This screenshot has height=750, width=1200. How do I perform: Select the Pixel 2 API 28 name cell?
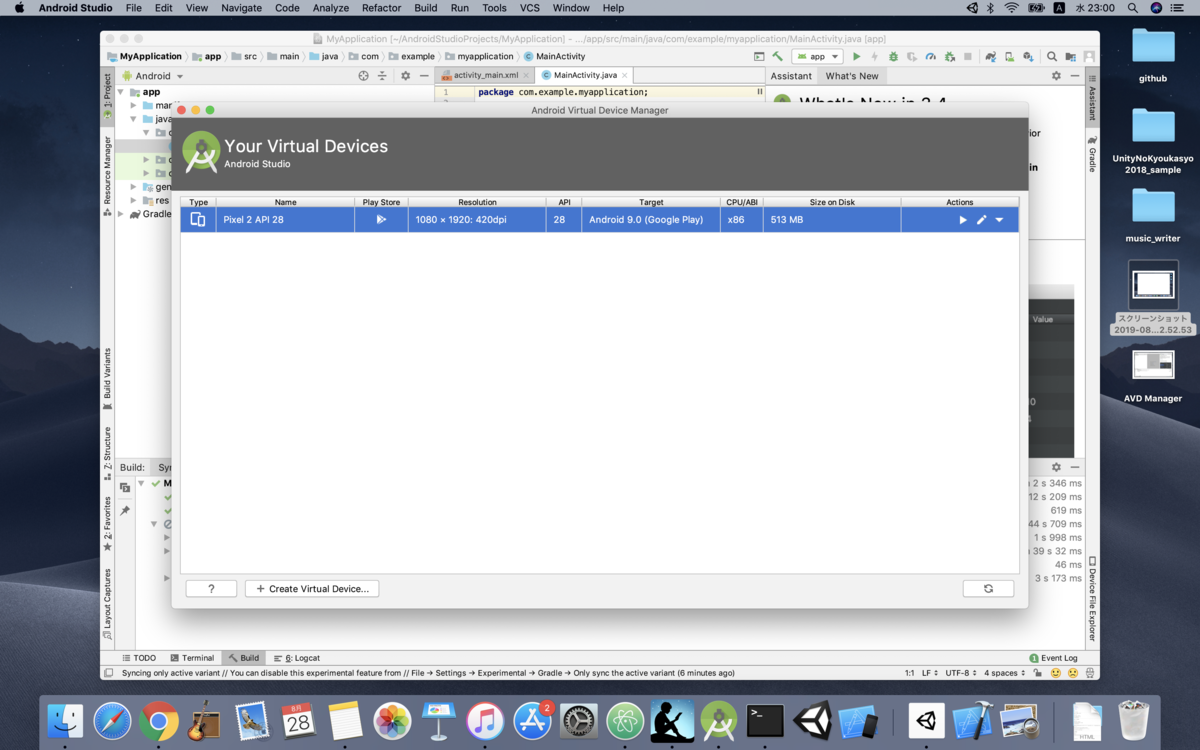point(285,220)
